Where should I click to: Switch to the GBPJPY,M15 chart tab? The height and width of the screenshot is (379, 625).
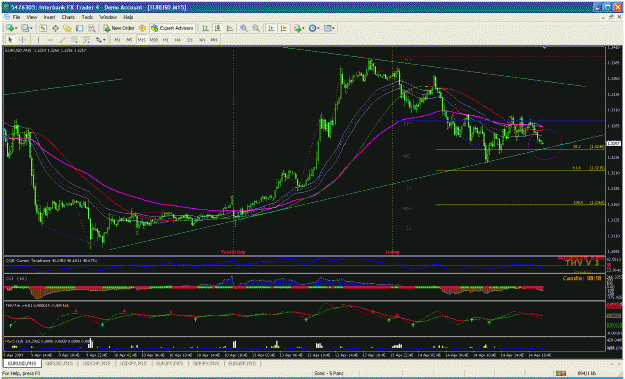(206, 363)
